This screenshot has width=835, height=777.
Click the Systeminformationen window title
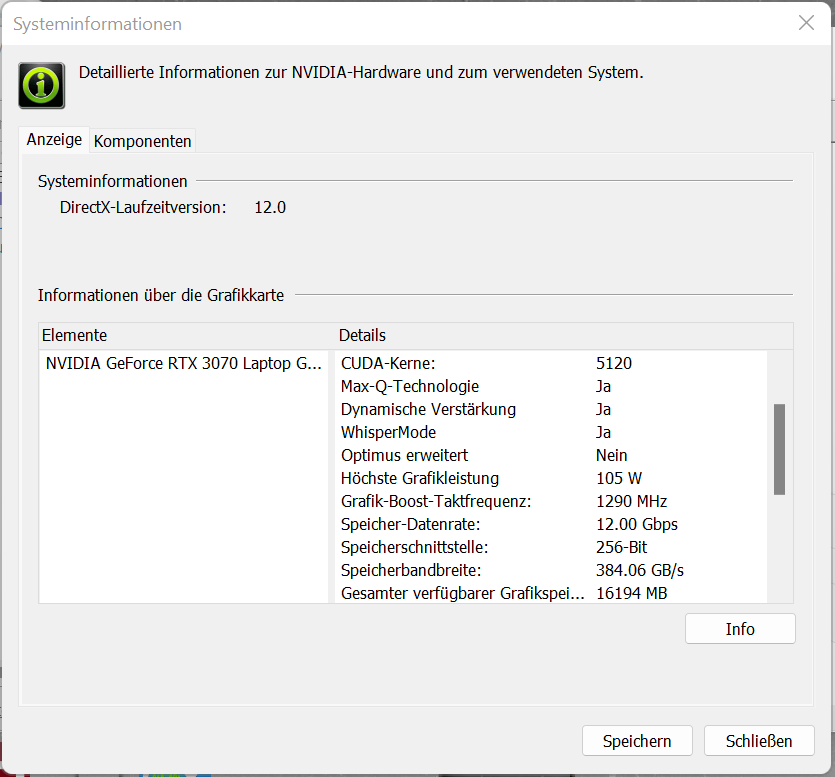click(97, 24)
